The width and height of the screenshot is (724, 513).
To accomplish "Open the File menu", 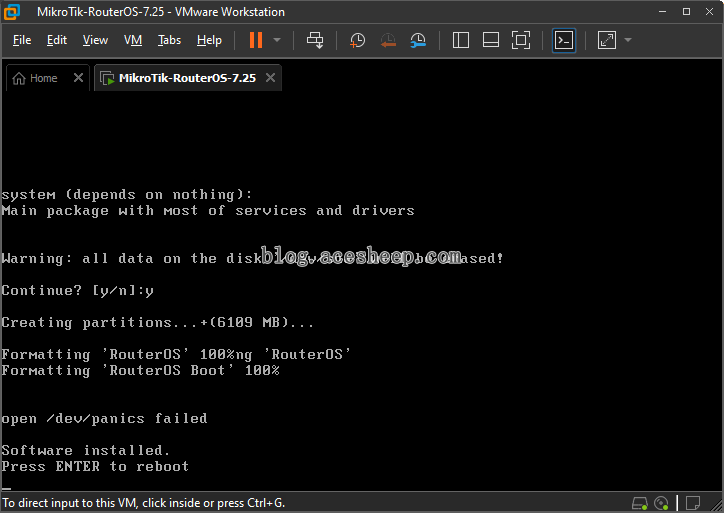I will [22, 40].
